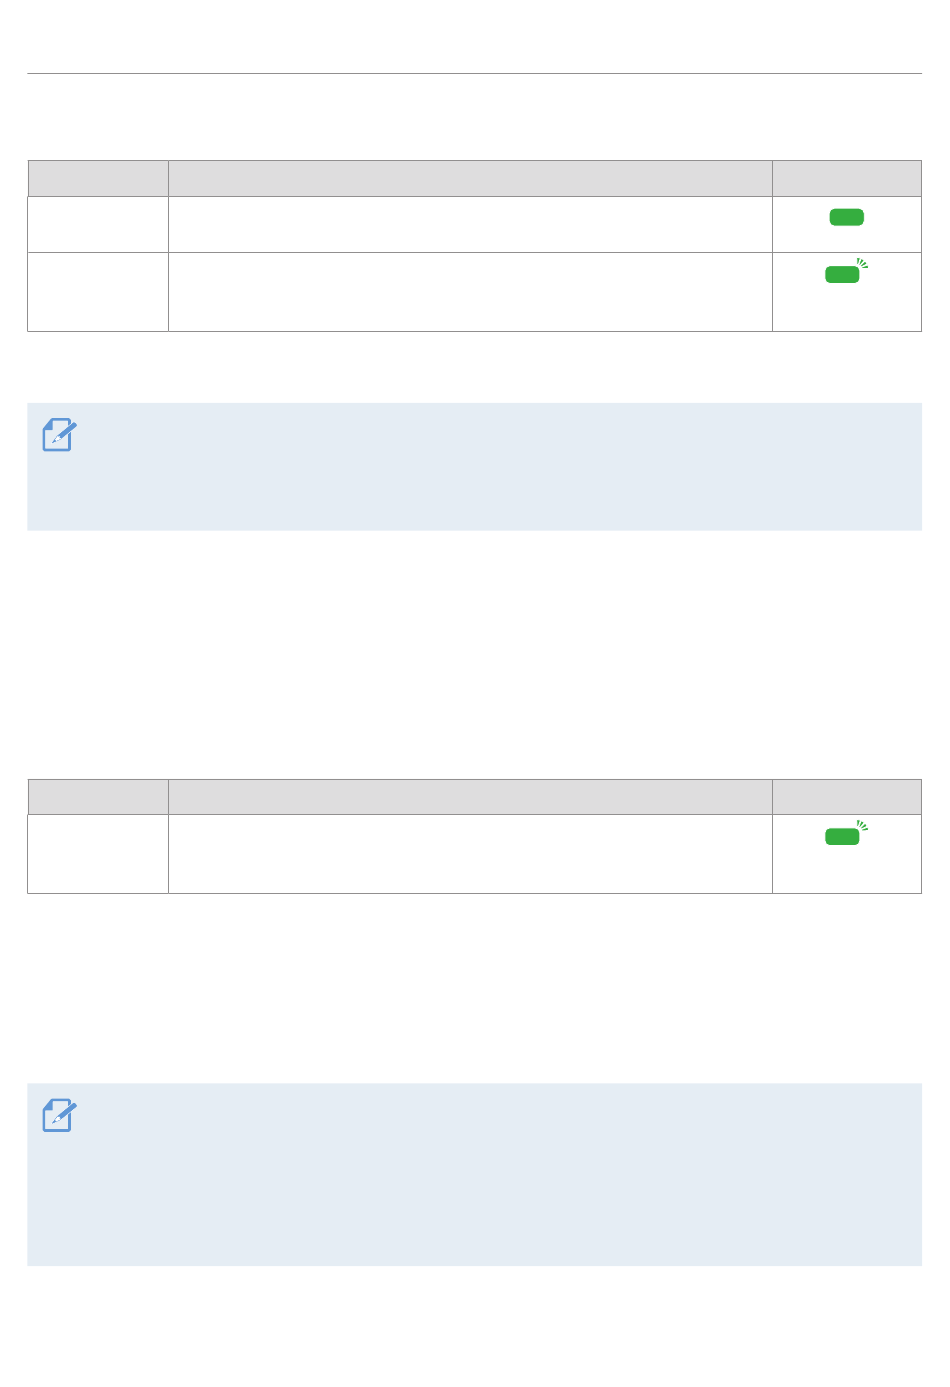Viewport: 950px width, 1387px height.
Task: Click the thin horizontal rule at page top
Action: (474, 73)
